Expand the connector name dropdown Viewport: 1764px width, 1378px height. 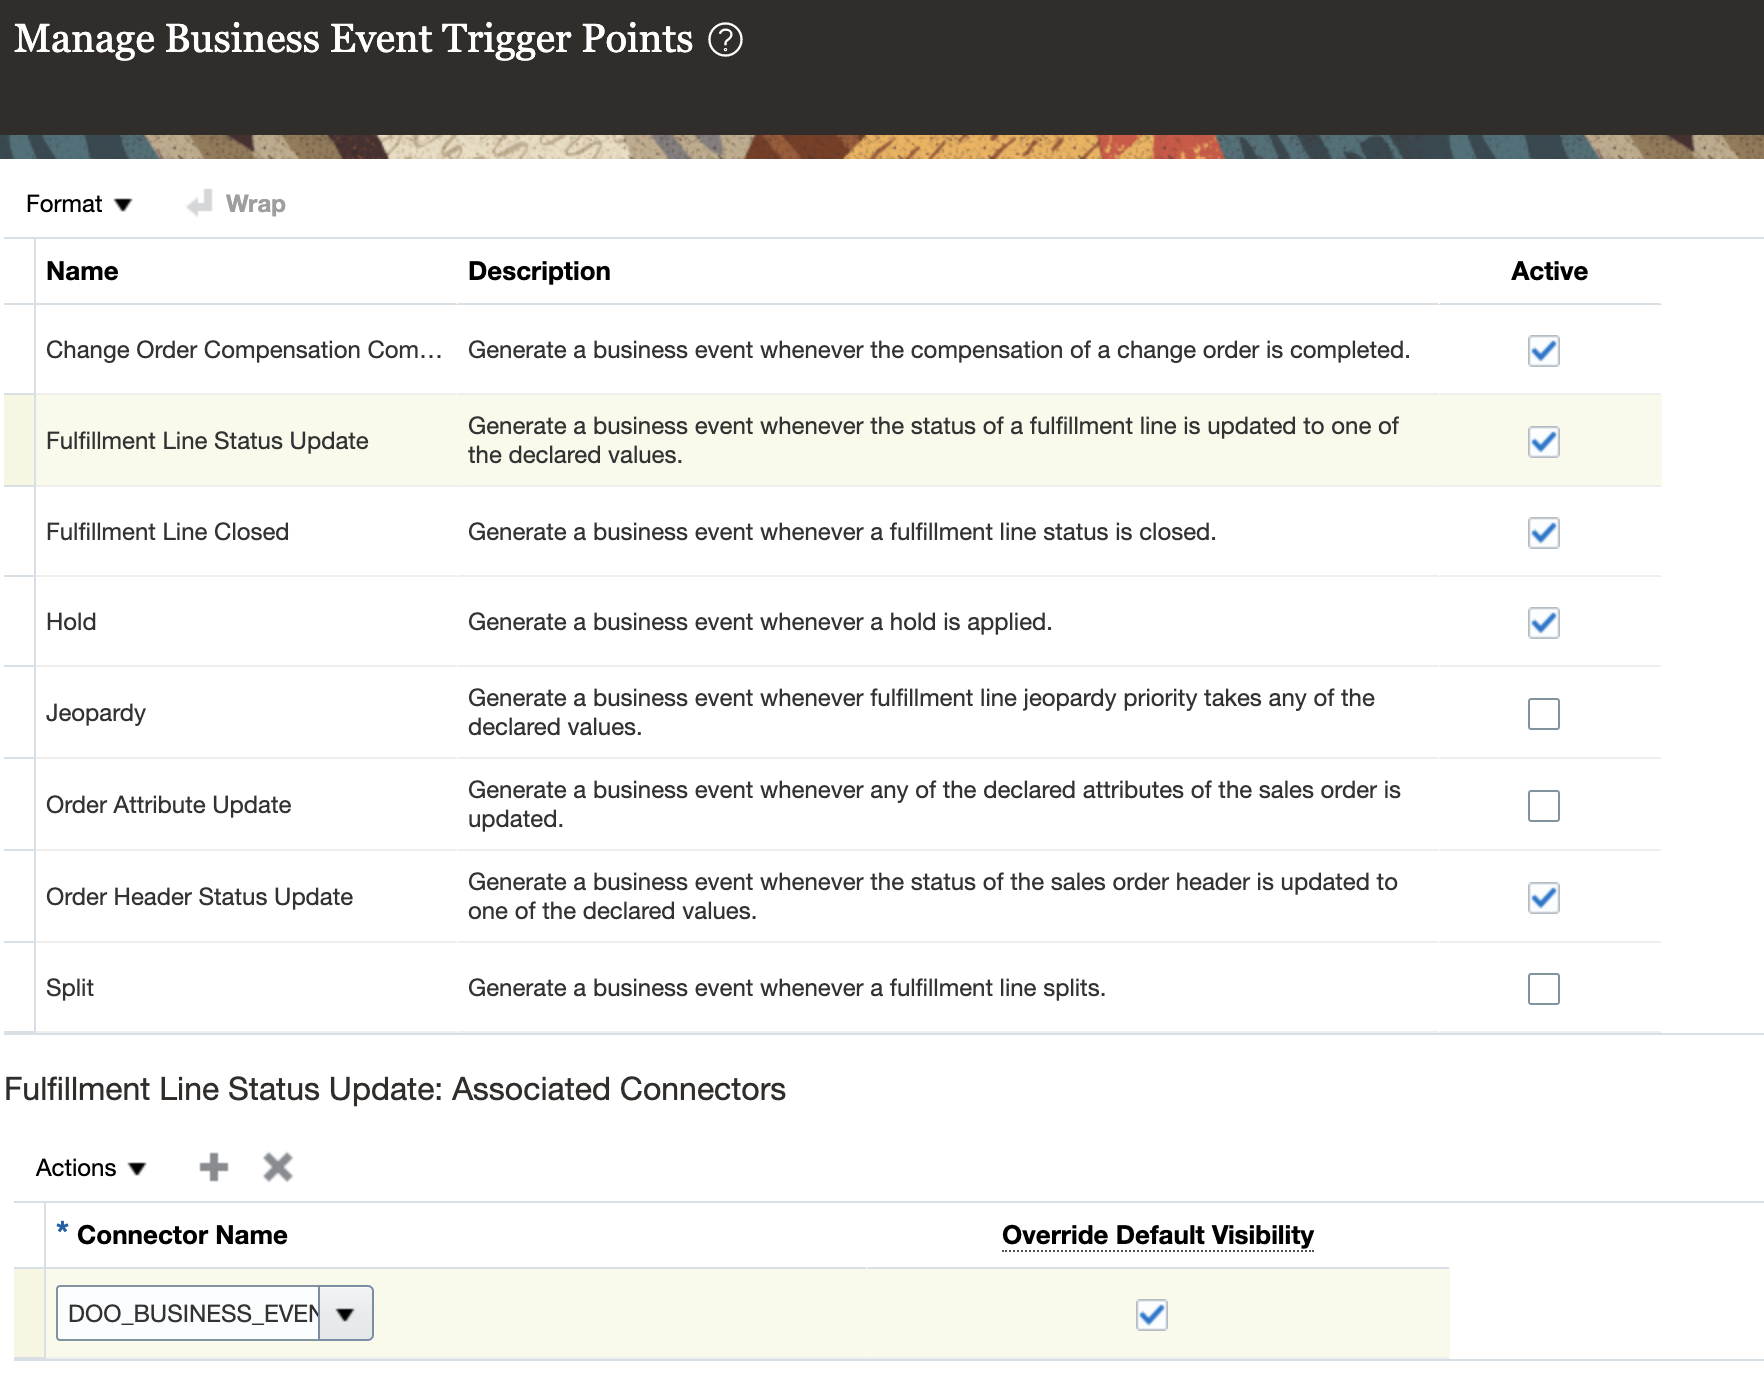(345, 1313)
